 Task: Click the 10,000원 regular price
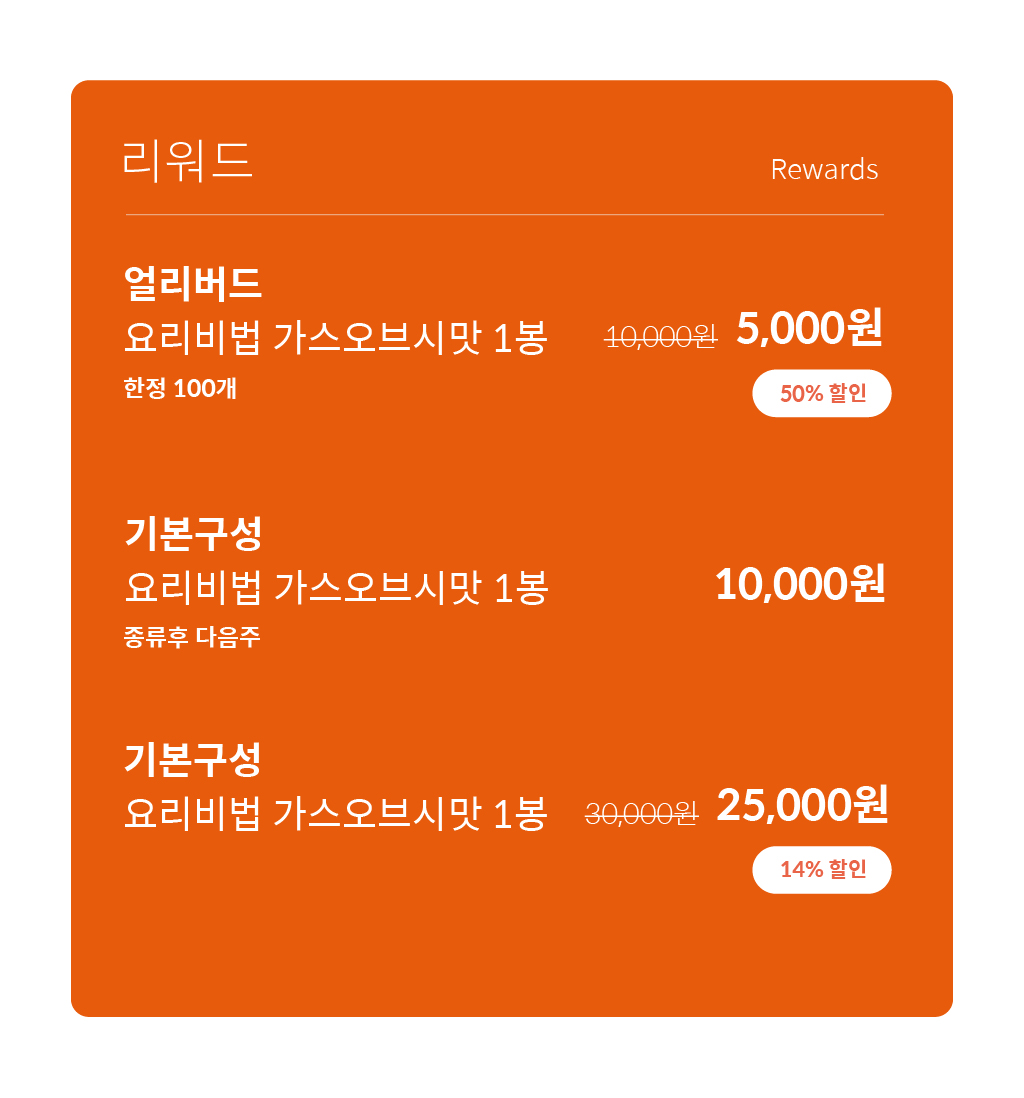click(x=800, y=583)
